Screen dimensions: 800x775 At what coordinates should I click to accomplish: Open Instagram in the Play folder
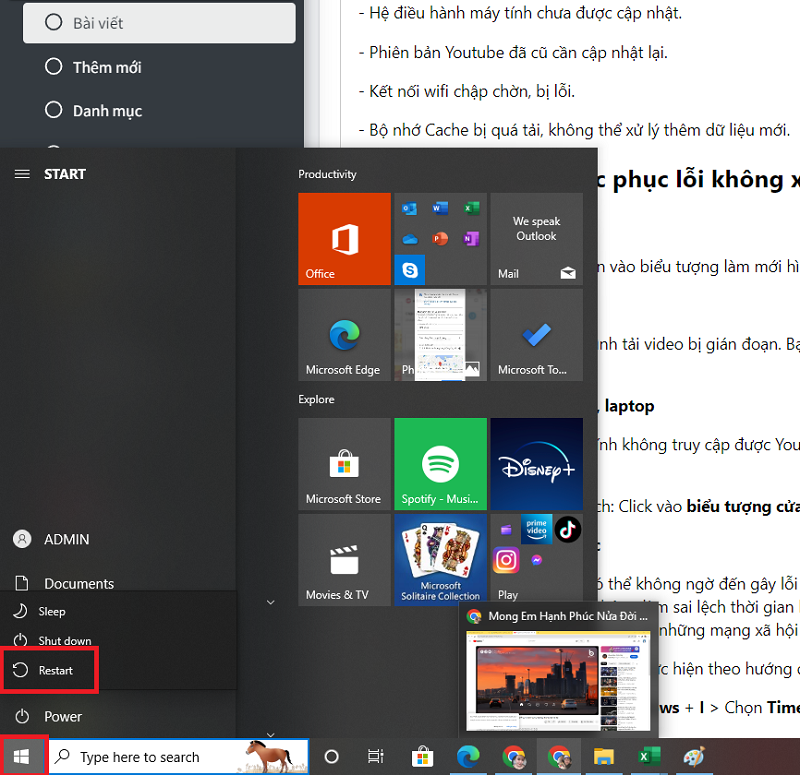tap(506, 560)
